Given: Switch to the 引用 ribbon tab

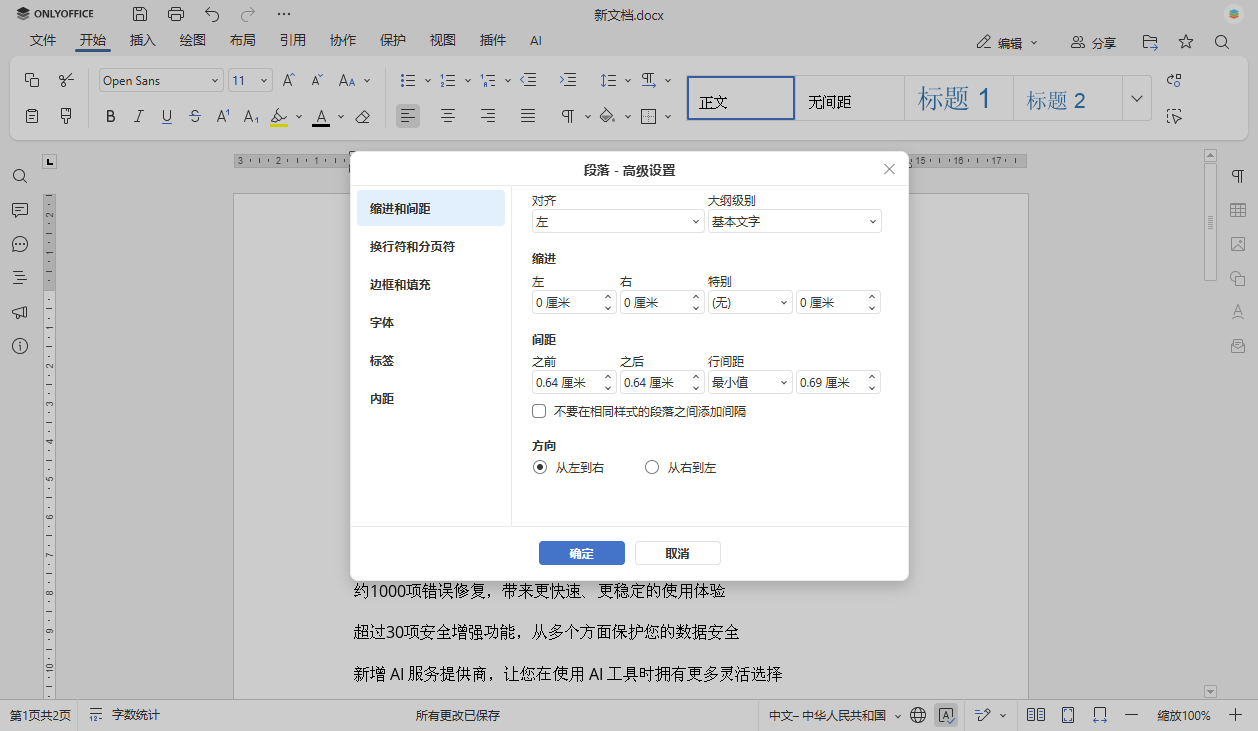Looking at the screenshot, I should coord(293,41).
